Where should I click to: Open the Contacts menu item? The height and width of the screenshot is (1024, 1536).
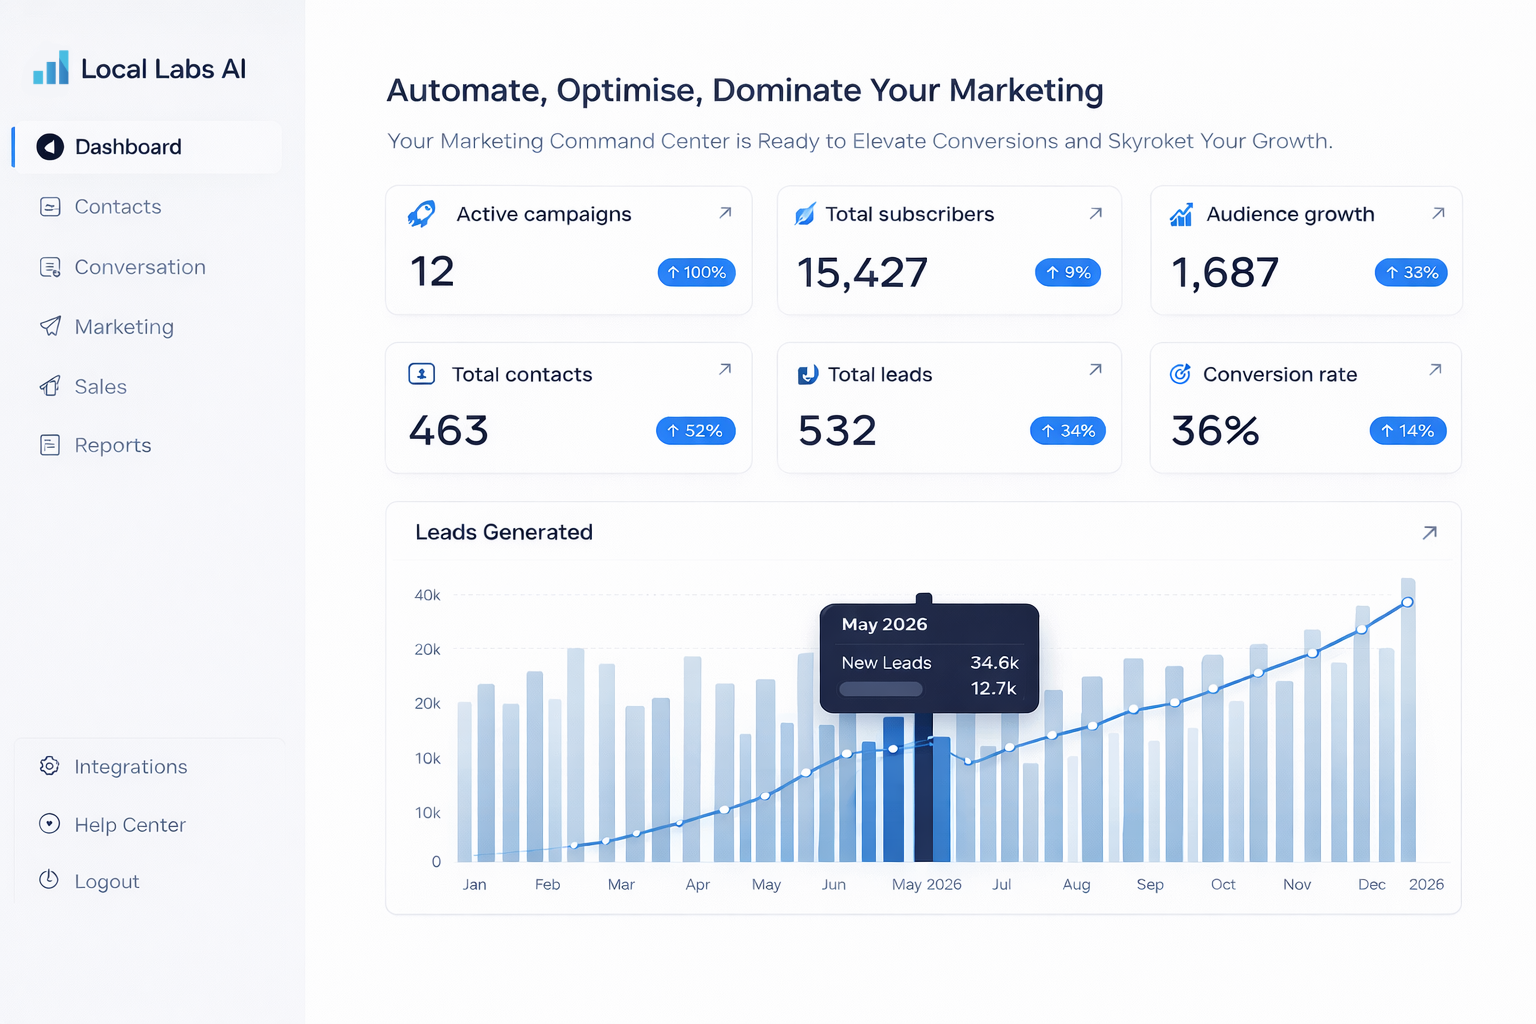(x=117, y=207)
